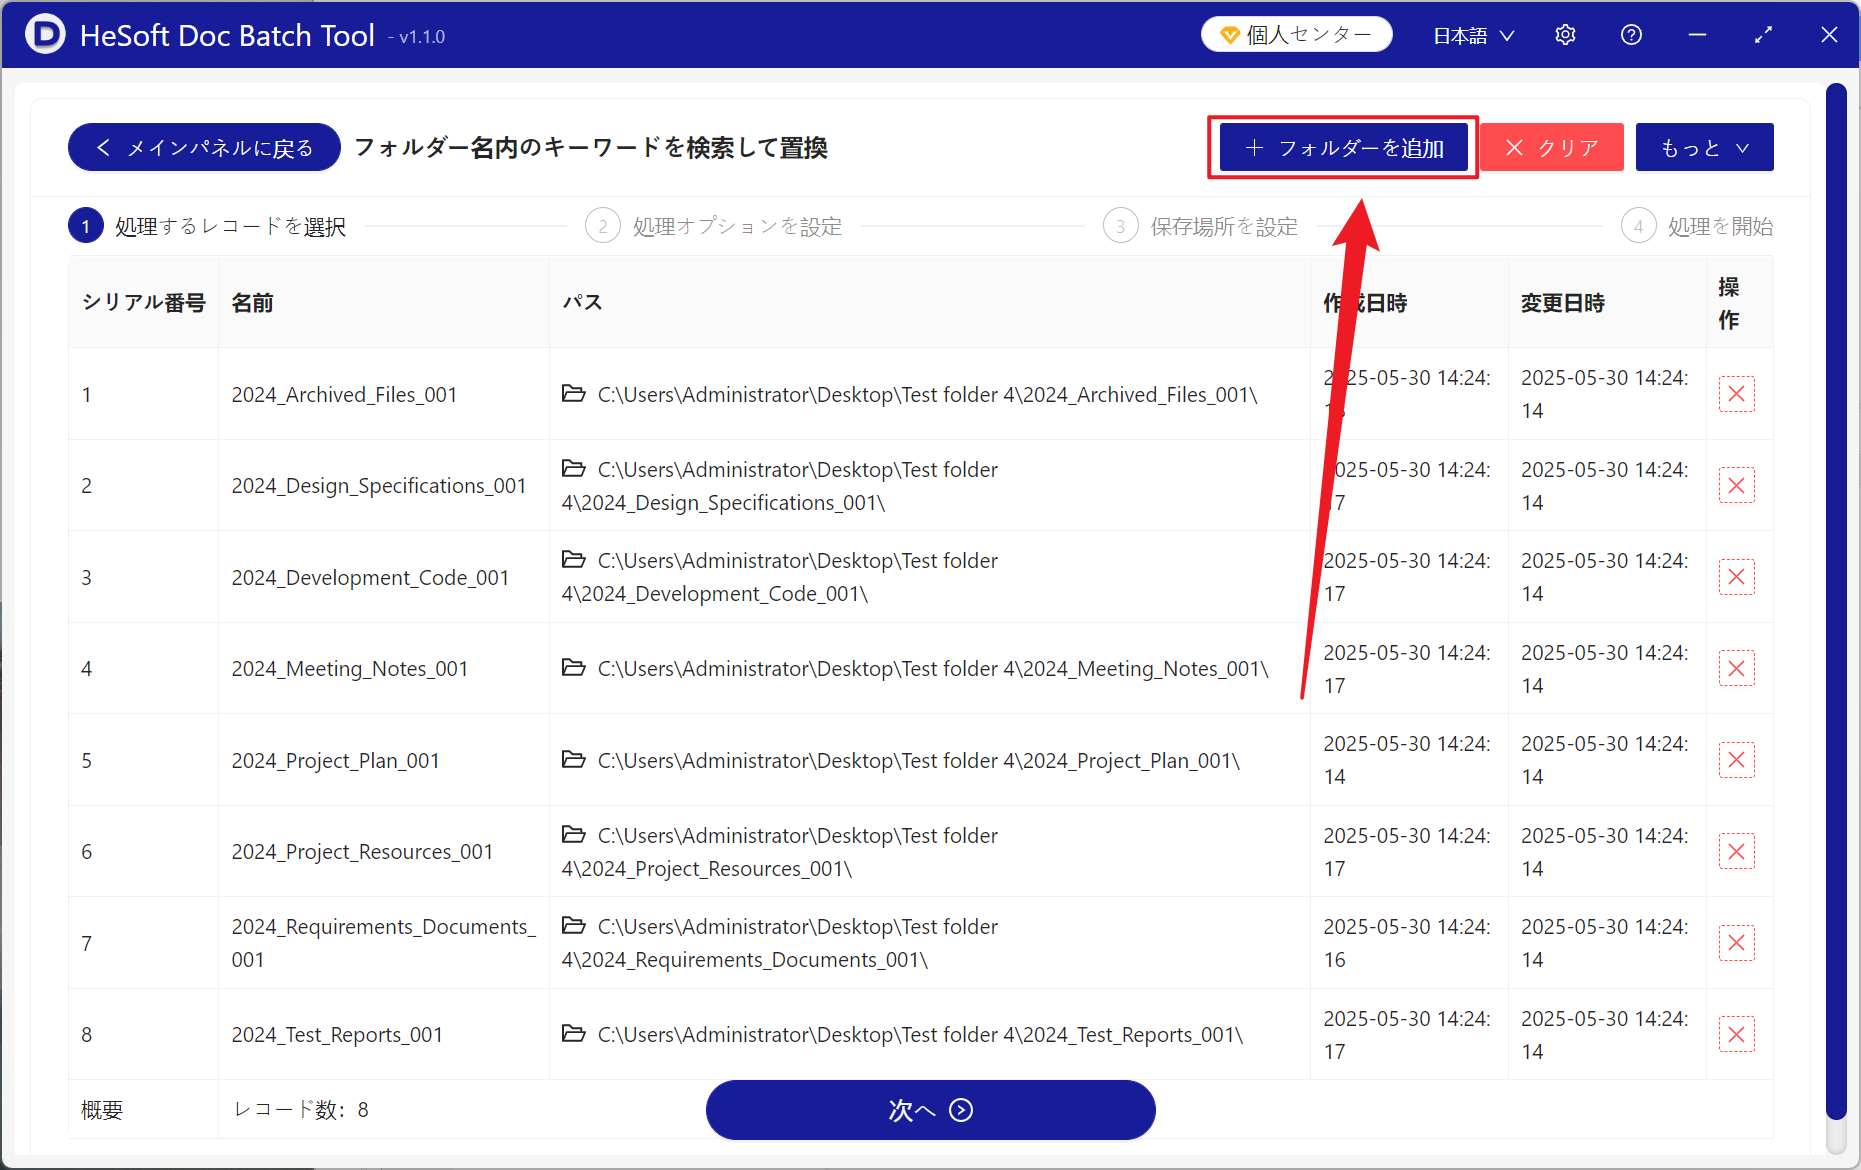Delete row 2024_Test_Reports_001 with red X
Screen dimensions: 1861x1170
point(1736,1035)
